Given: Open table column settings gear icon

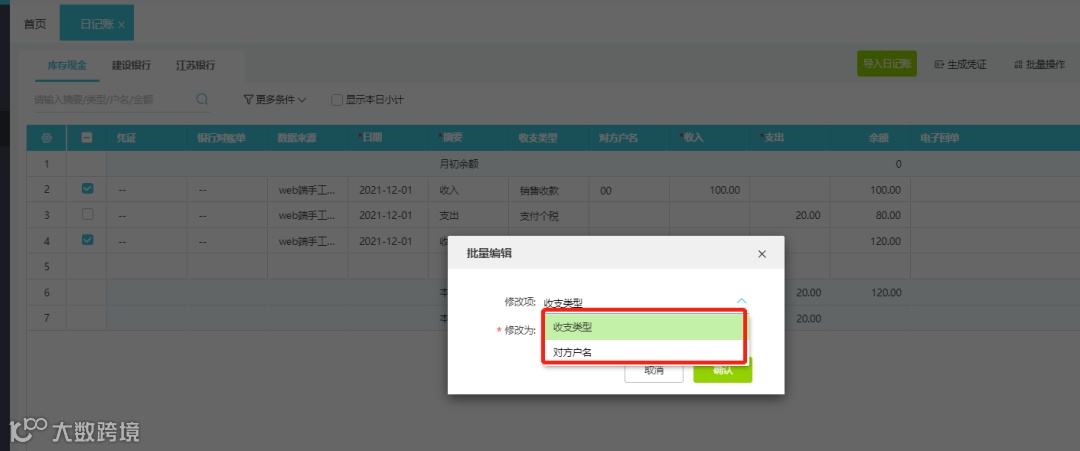Looking at the screenshot, I should click(47, 138).
